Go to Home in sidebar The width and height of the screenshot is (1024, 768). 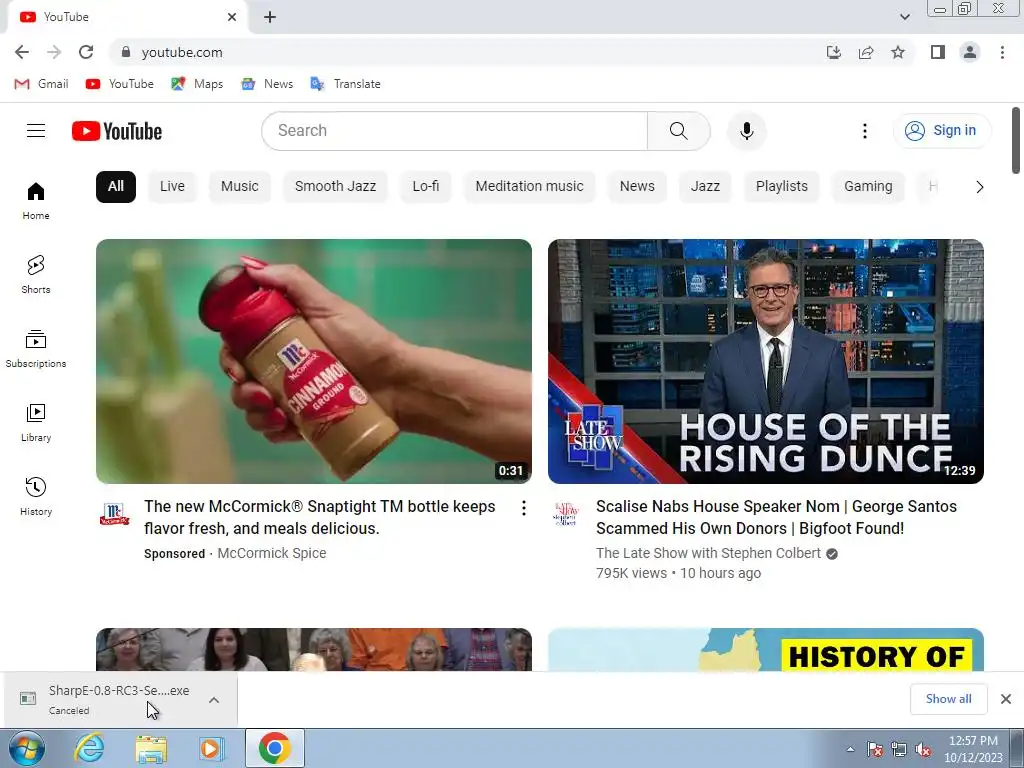coord(36,200)
